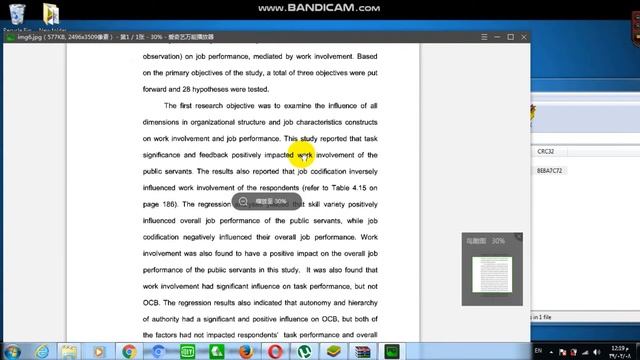The width and height of the screenshot is (640, 360).
Task: Open the New folder desktop icon
Action: click(x=51, y=16)
